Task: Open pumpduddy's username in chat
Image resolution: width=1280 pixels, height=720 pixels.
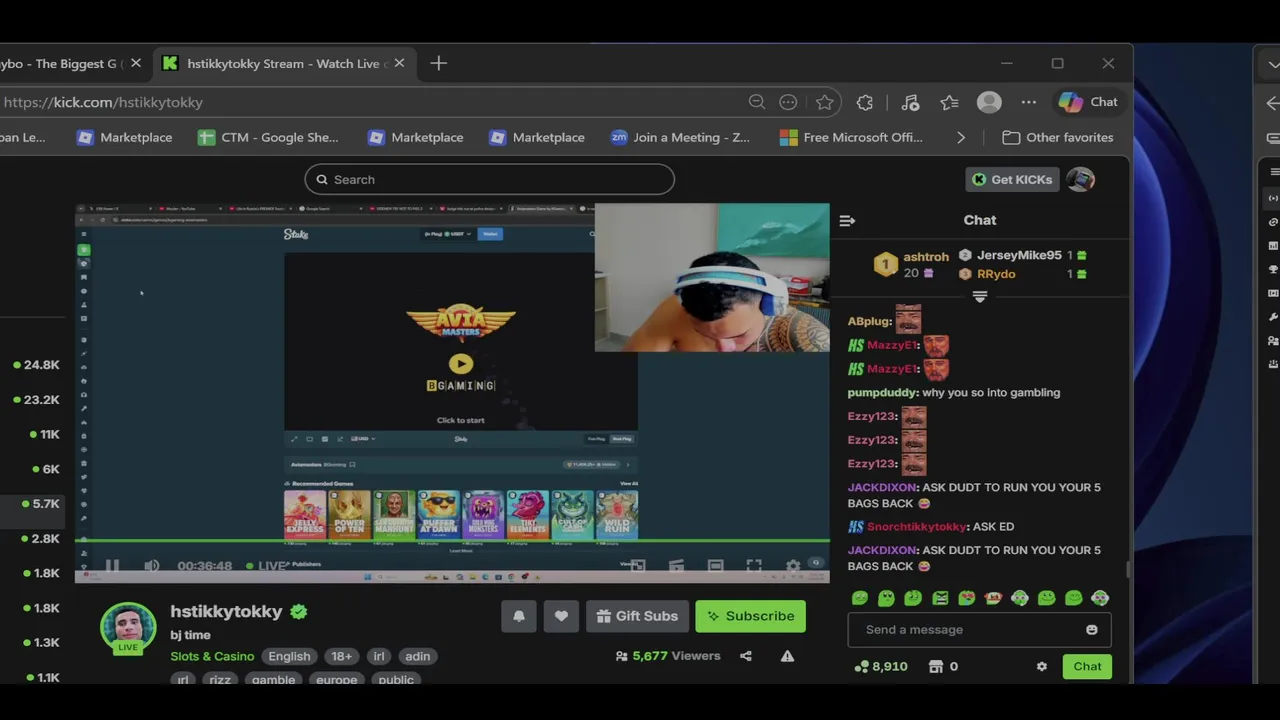Action: tap(882, 393)
